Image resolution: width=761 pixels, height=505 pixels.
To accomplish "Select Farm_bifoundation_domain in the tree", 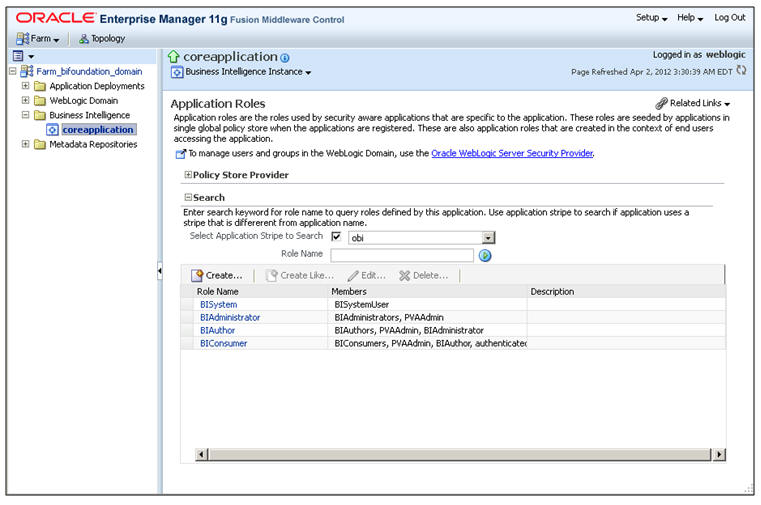I will coord(89,72).
